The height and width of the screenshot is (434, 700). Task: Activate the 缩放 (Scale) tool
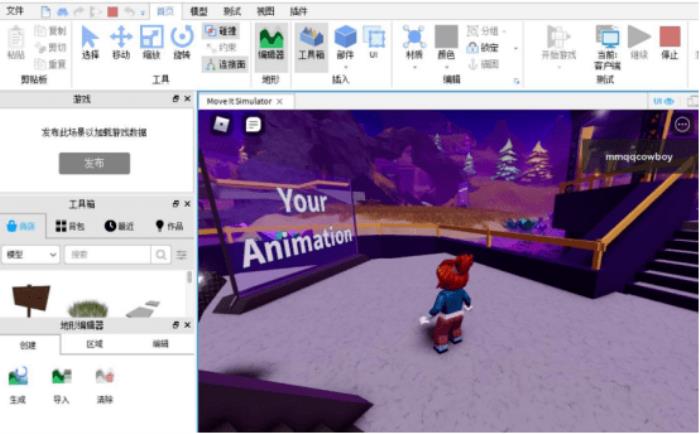point(151,42)
